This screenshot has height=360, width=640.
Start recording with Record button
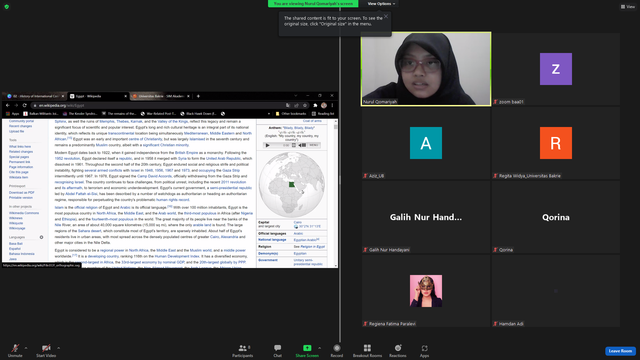(337, 350)
